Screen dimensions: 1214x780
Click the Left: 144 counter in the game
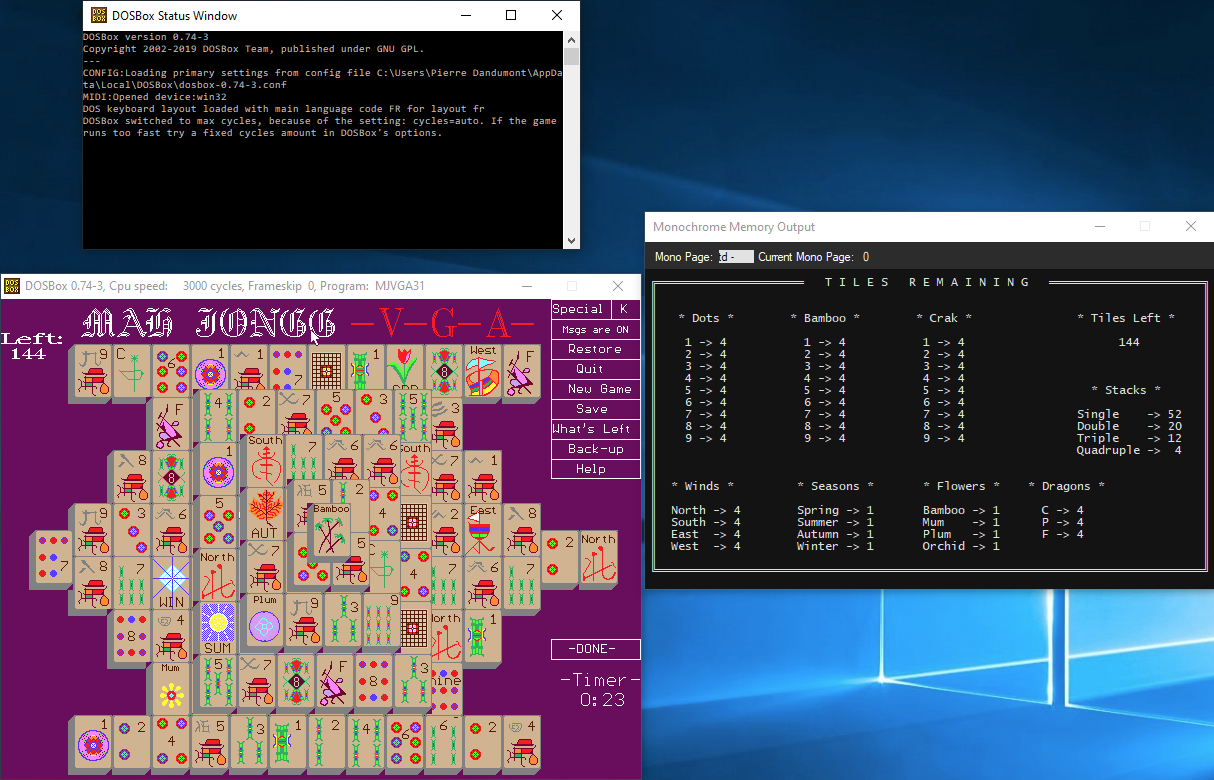(33, 346)
